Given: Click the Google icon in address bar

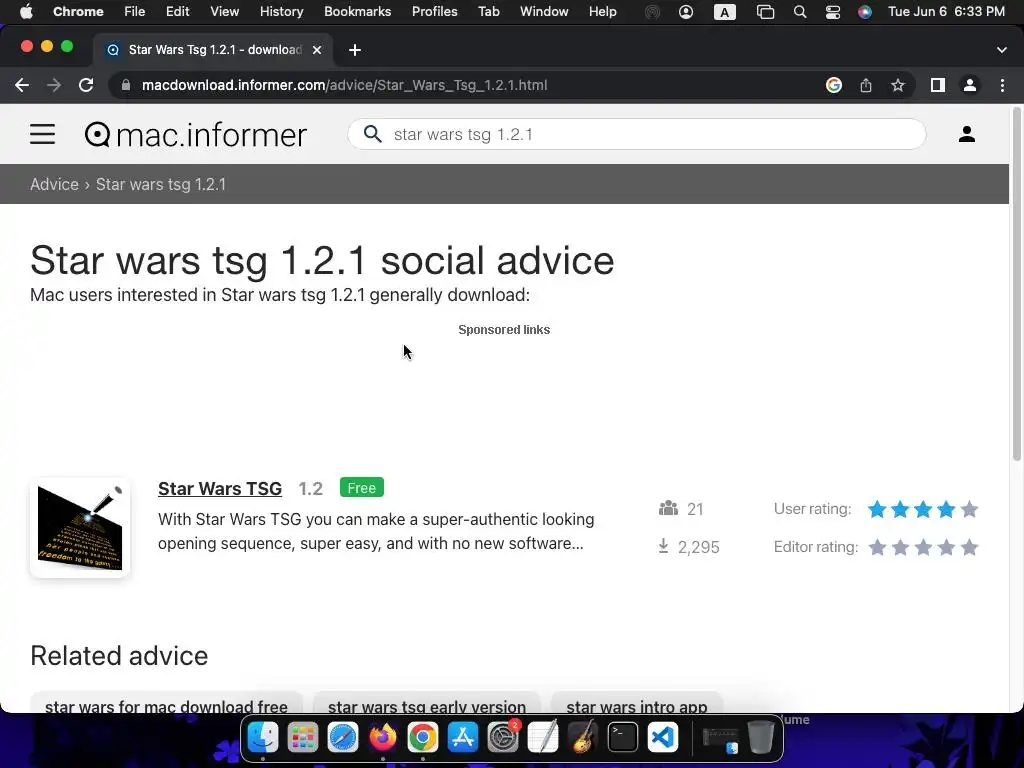Looking at the screenshot, I should [x=833, y=85].
